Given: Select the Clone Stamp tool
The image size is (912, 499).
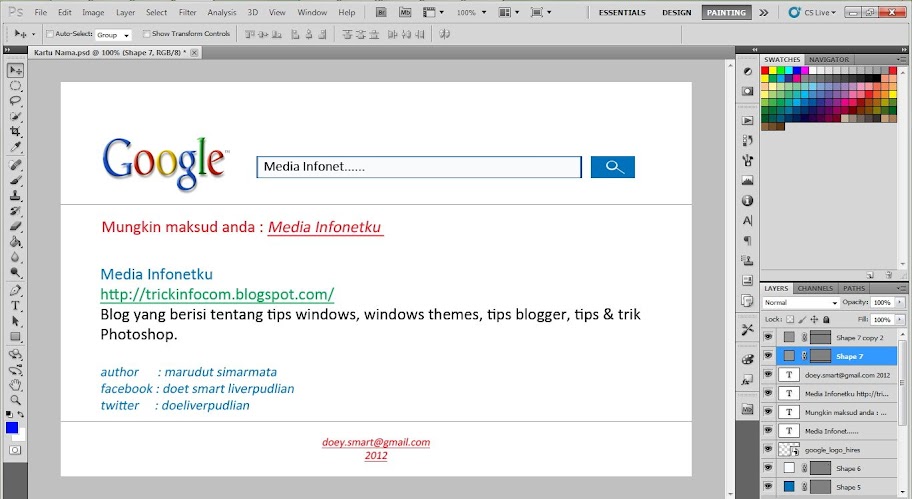Looking at the screenshot, I should (15, 195).
